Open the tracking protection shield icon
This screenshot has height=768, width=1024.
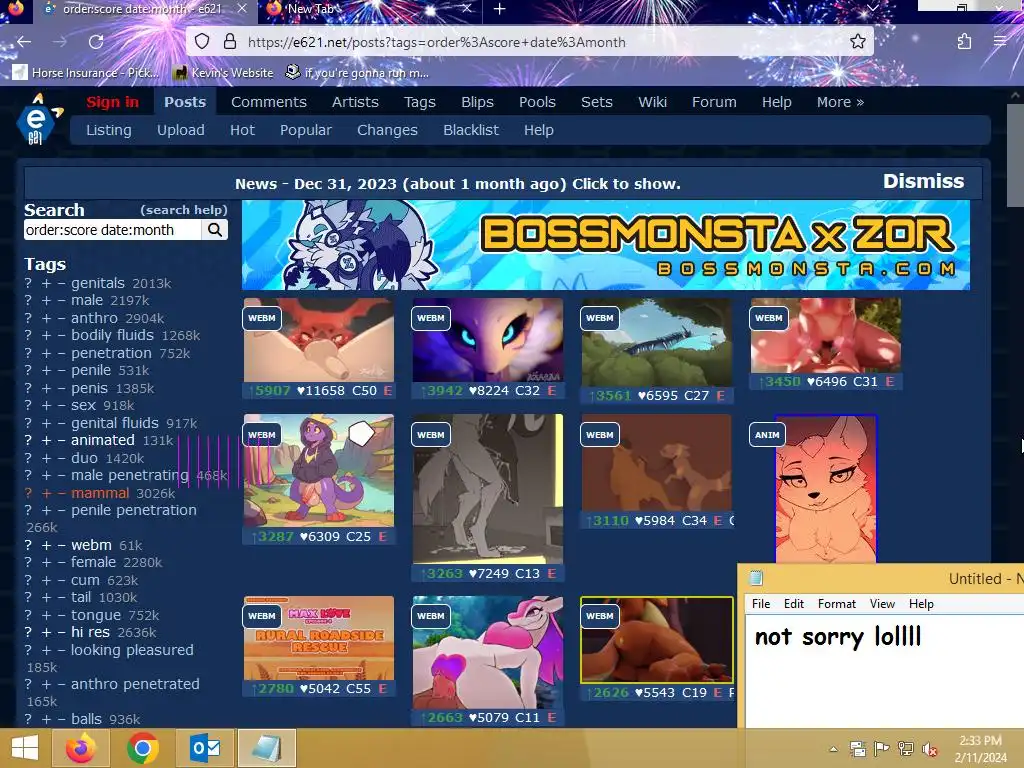[202, 42]
